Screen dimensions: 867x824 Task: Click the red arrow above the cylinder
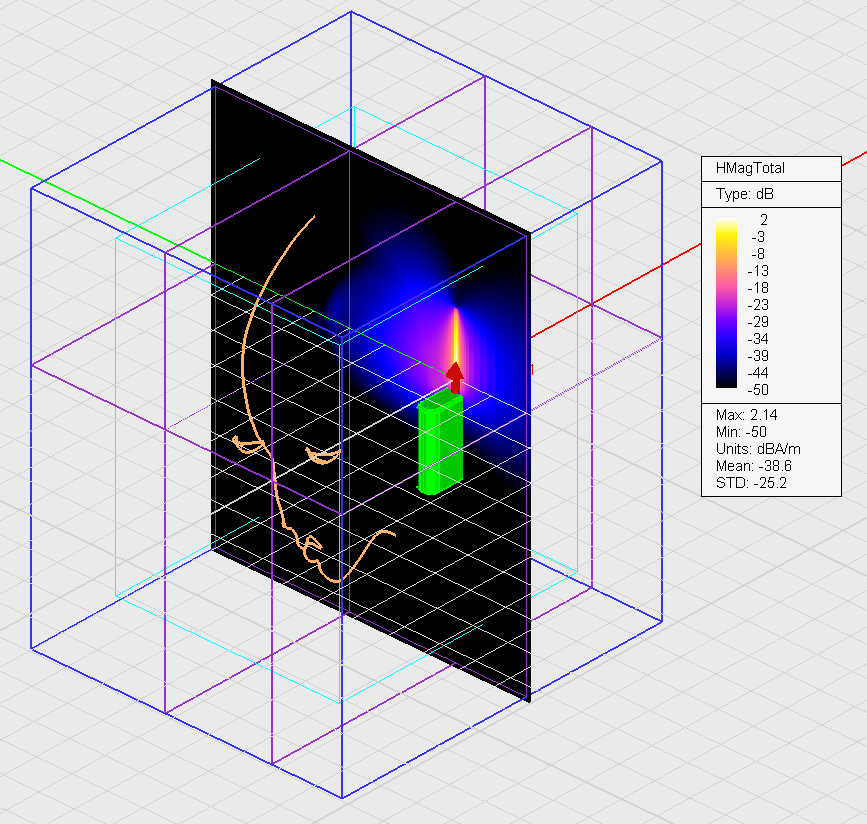pyautogui.click(x=455, y=376)
